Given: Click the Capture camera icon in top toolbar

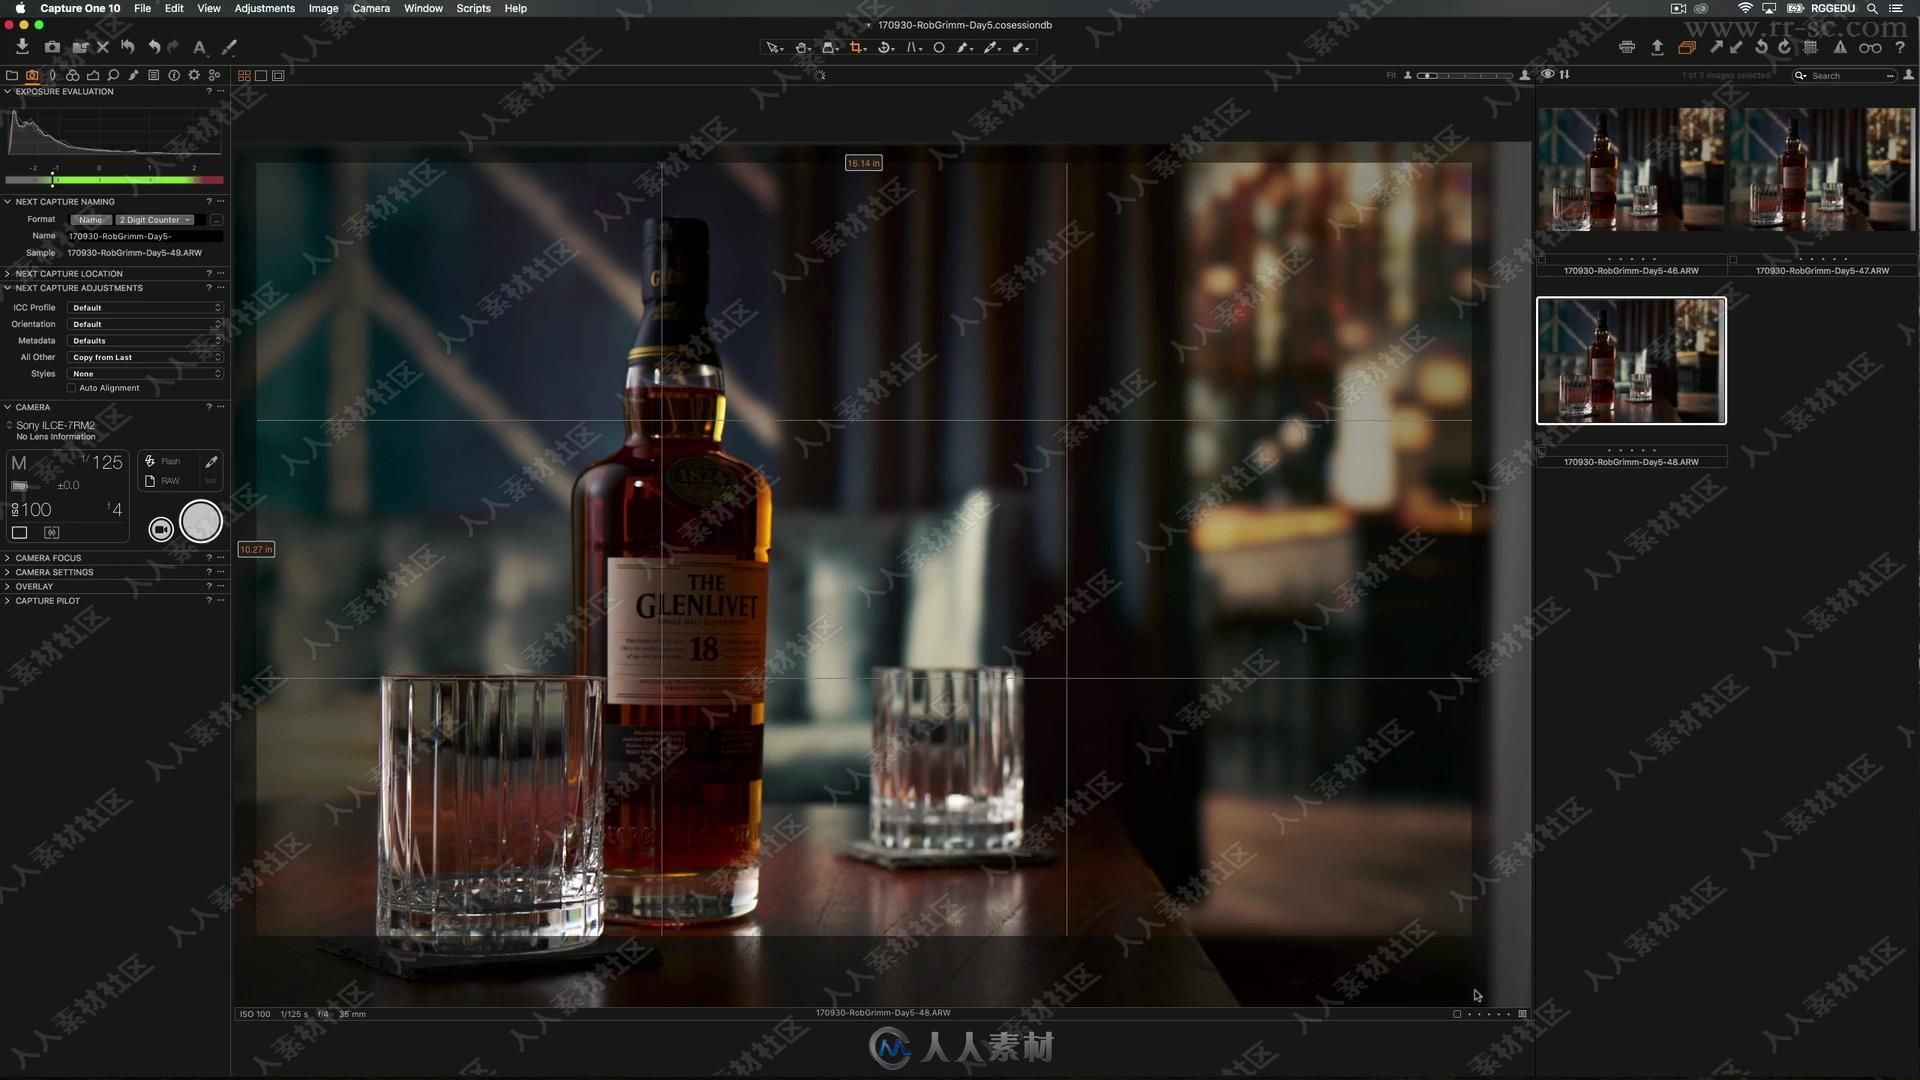Looking at the screenshot, I should click(52, 47).
